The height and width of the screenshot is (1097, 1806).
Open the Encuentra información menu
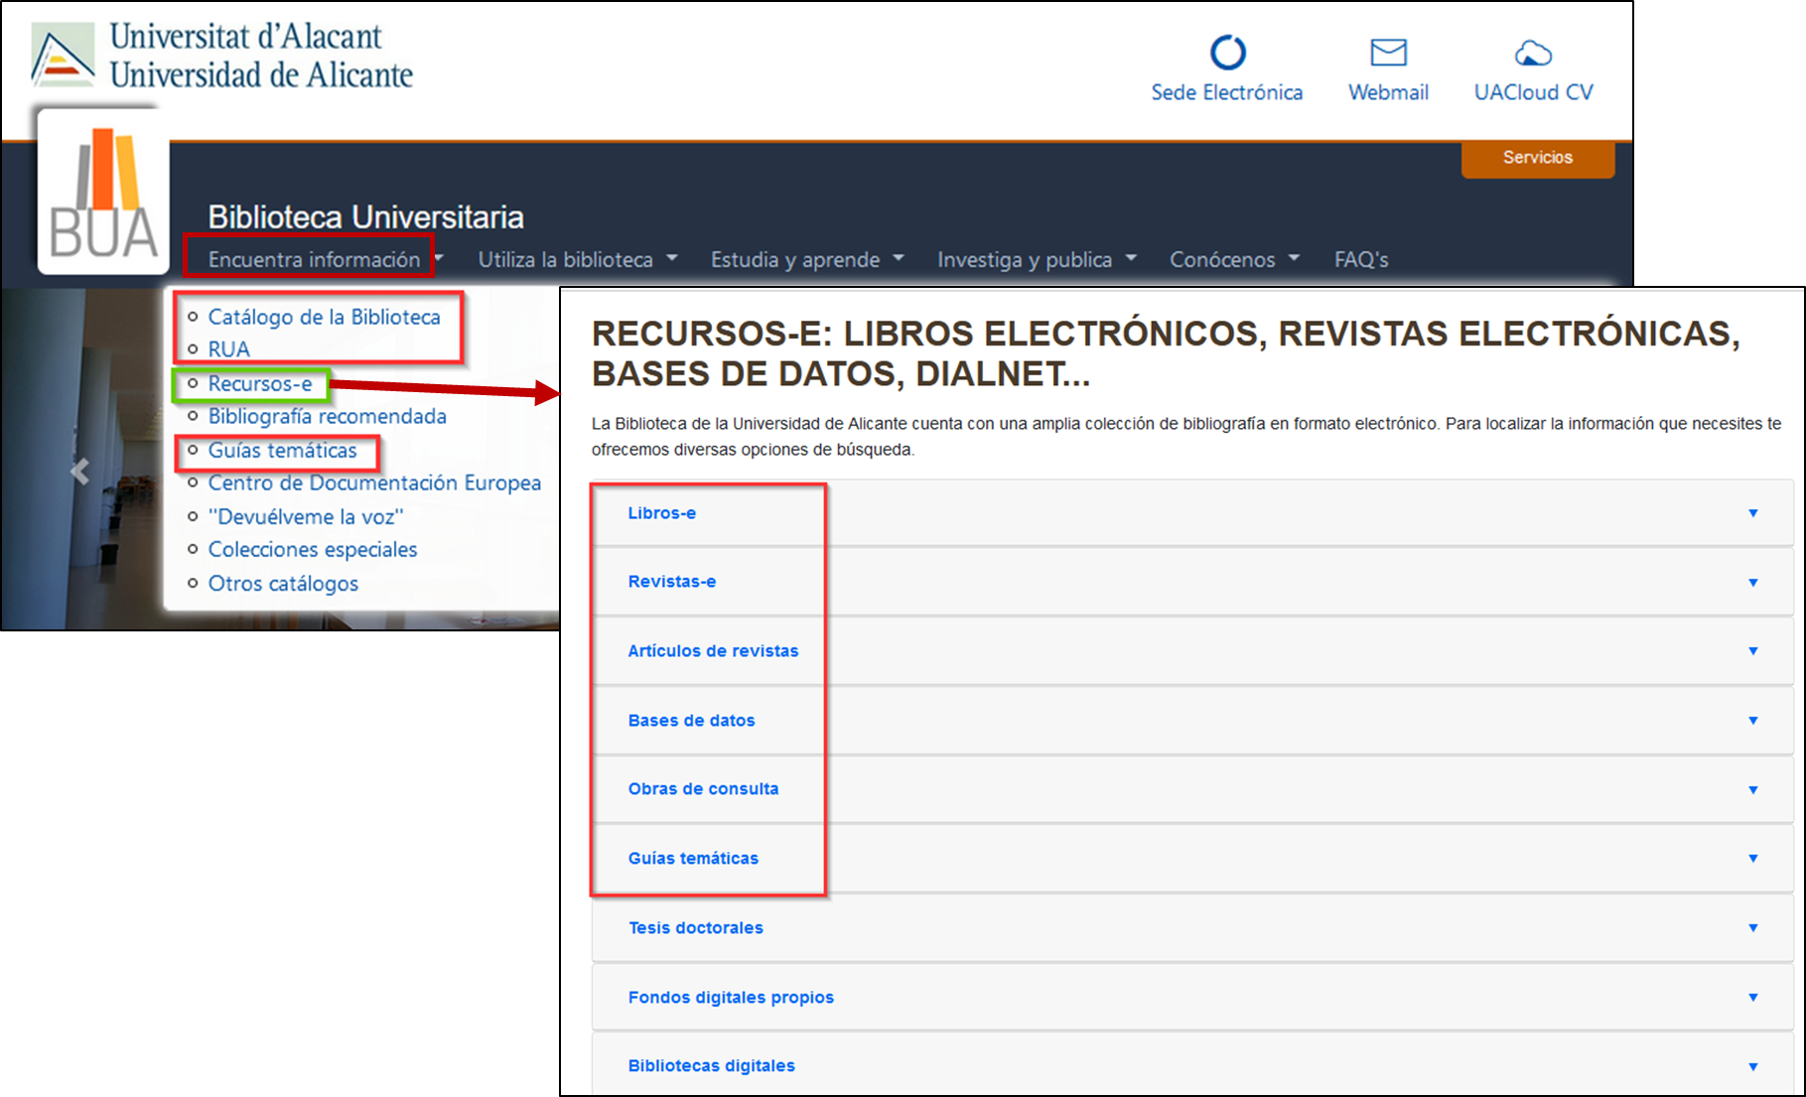(x=314, y=259)
